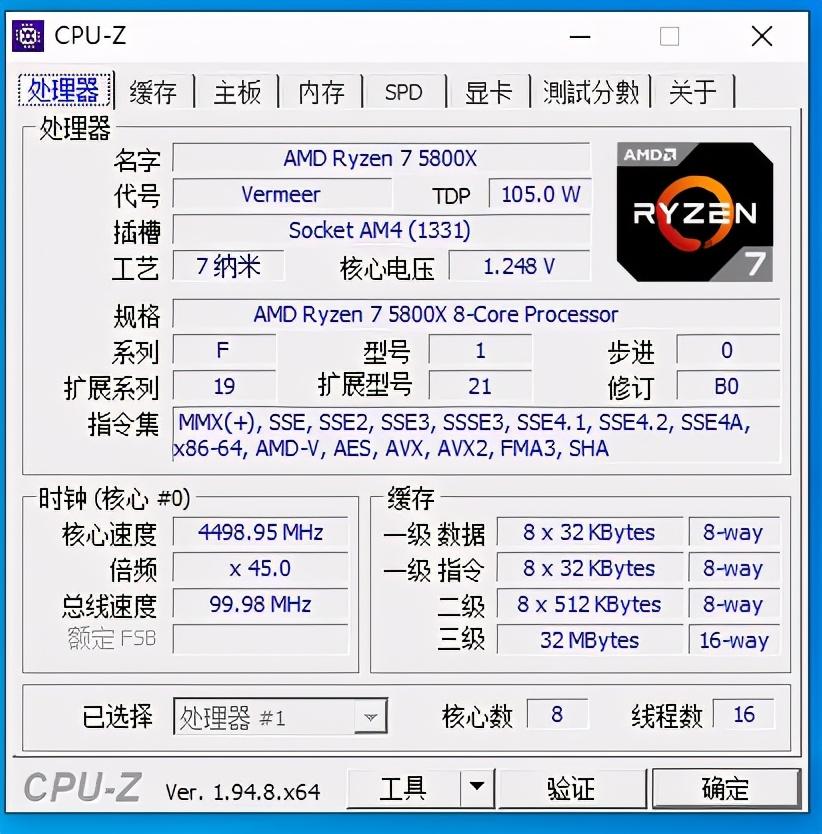Switch to the 显卡 tab
This screenshot has width=822, height=834.
tap(488, 92)
